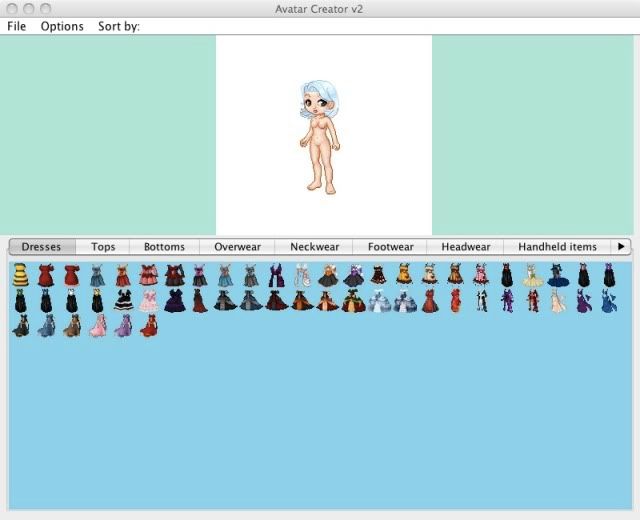Select the slim black and white outfit

[482, 301]
